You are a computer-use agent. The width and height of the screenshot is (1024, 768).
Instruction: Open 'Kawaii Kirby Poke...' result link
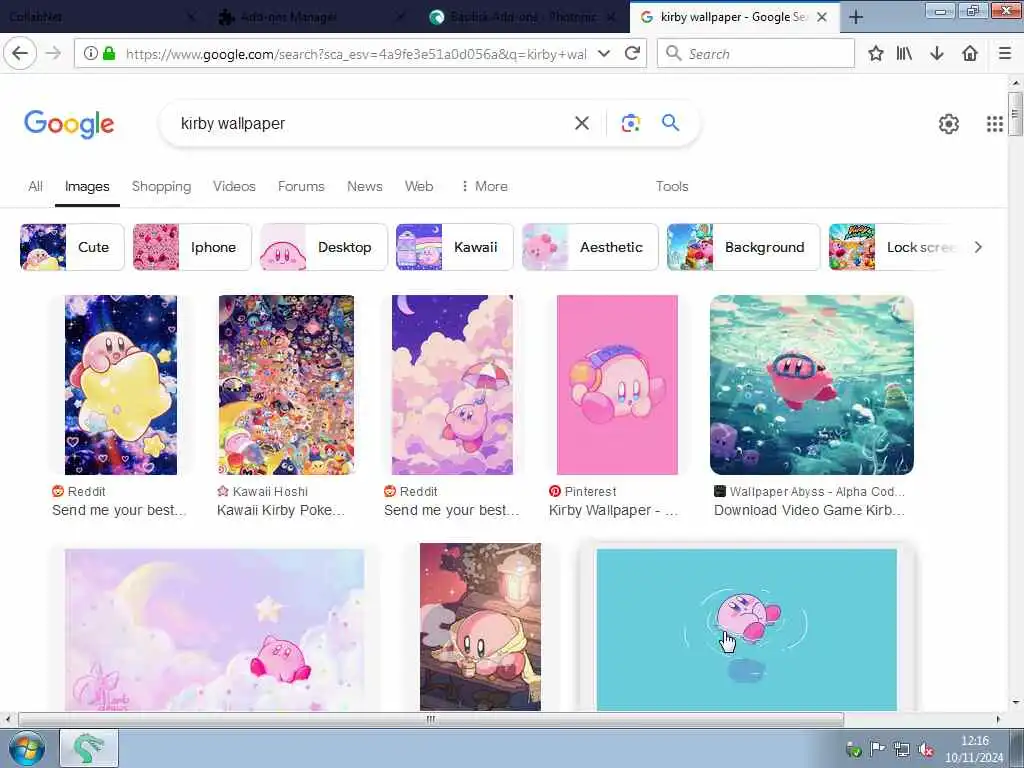coord(281,510)
